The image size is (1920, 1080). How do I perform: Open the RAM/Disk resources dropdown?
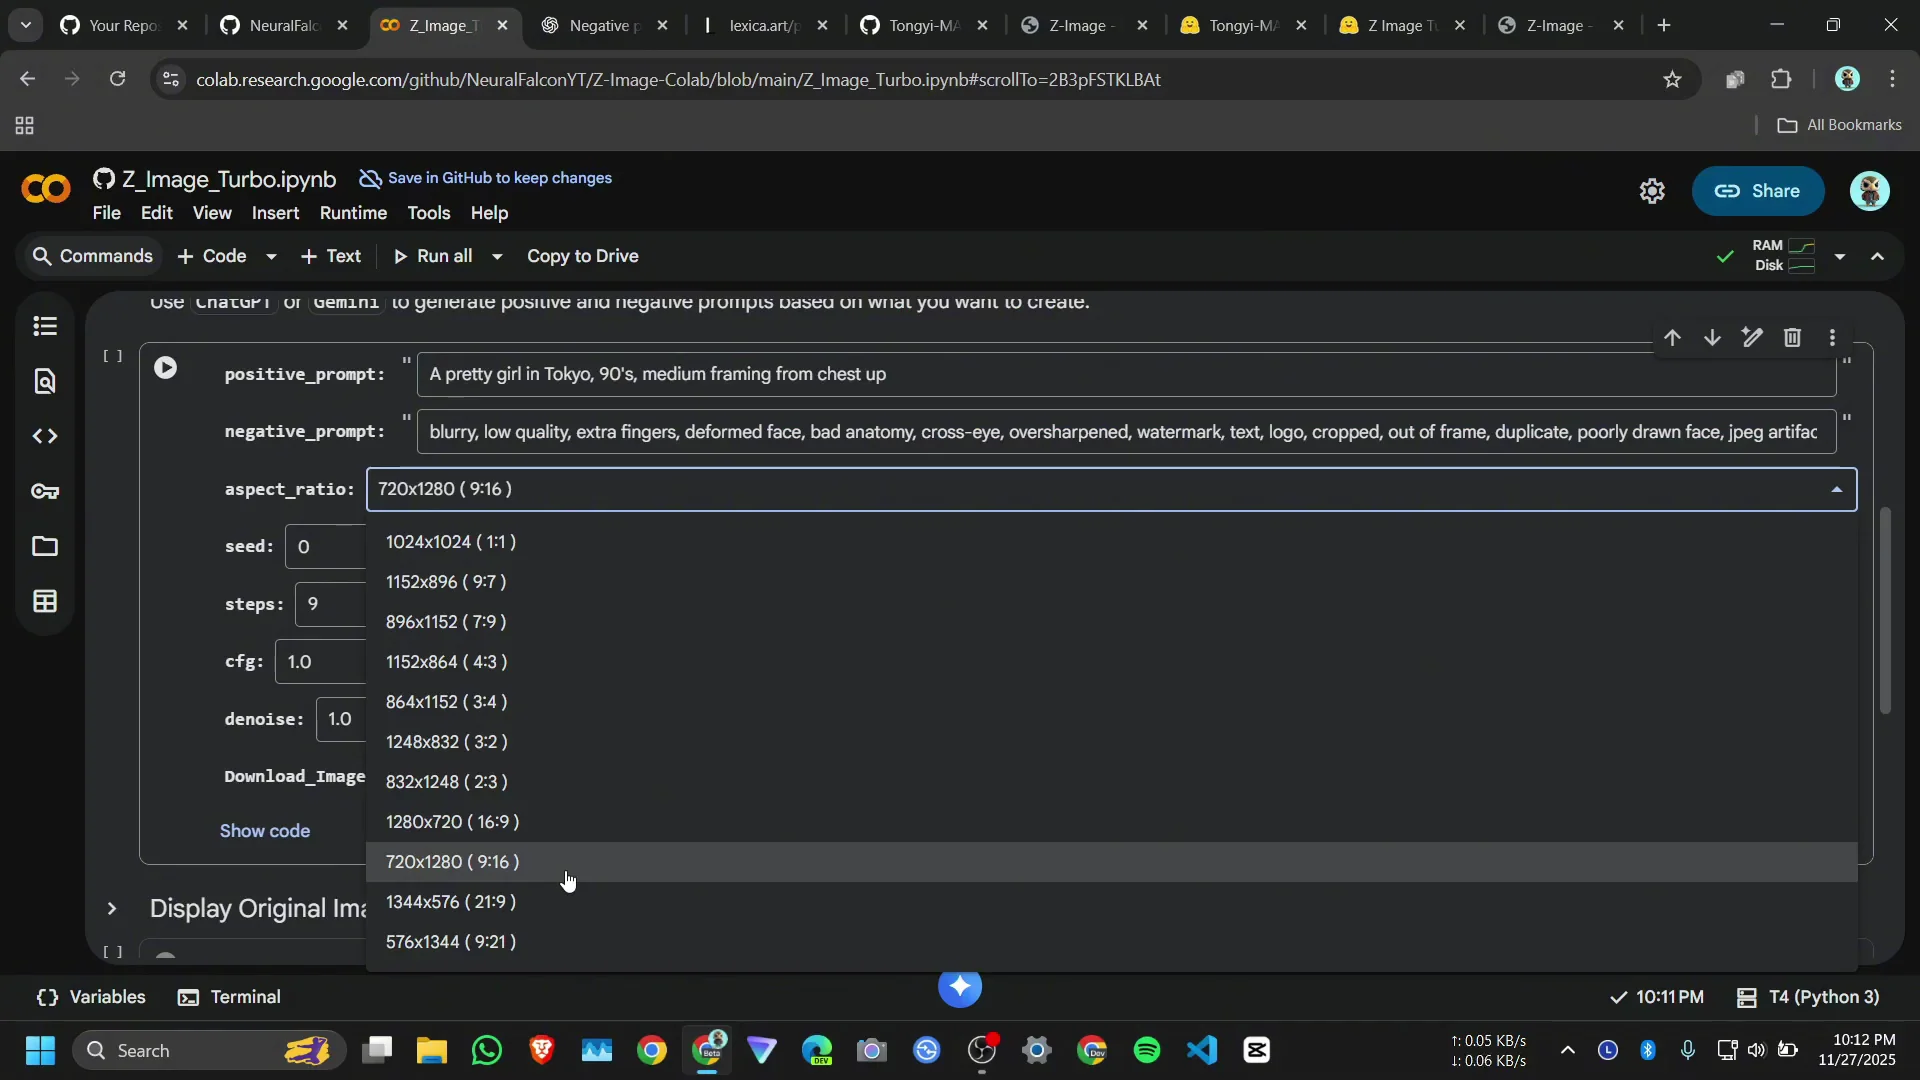click(x=1840, y=257)
